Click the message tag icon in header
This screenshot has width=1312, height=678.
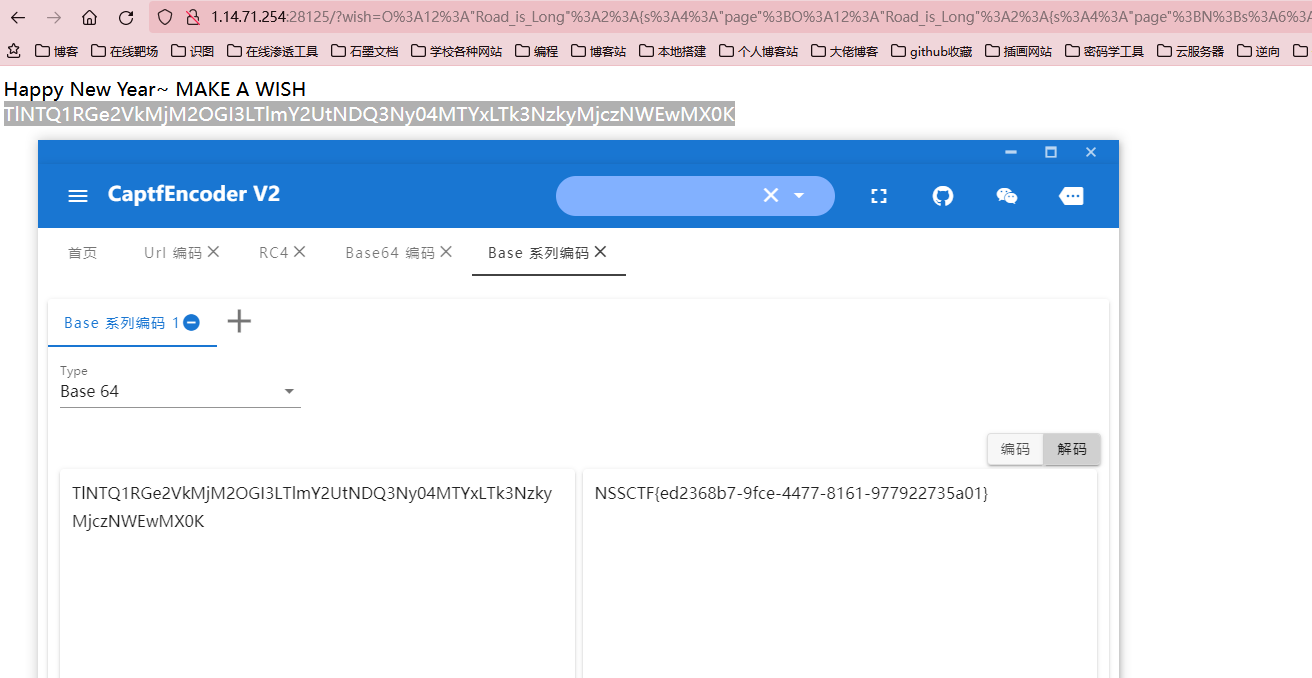point(1071,196)
